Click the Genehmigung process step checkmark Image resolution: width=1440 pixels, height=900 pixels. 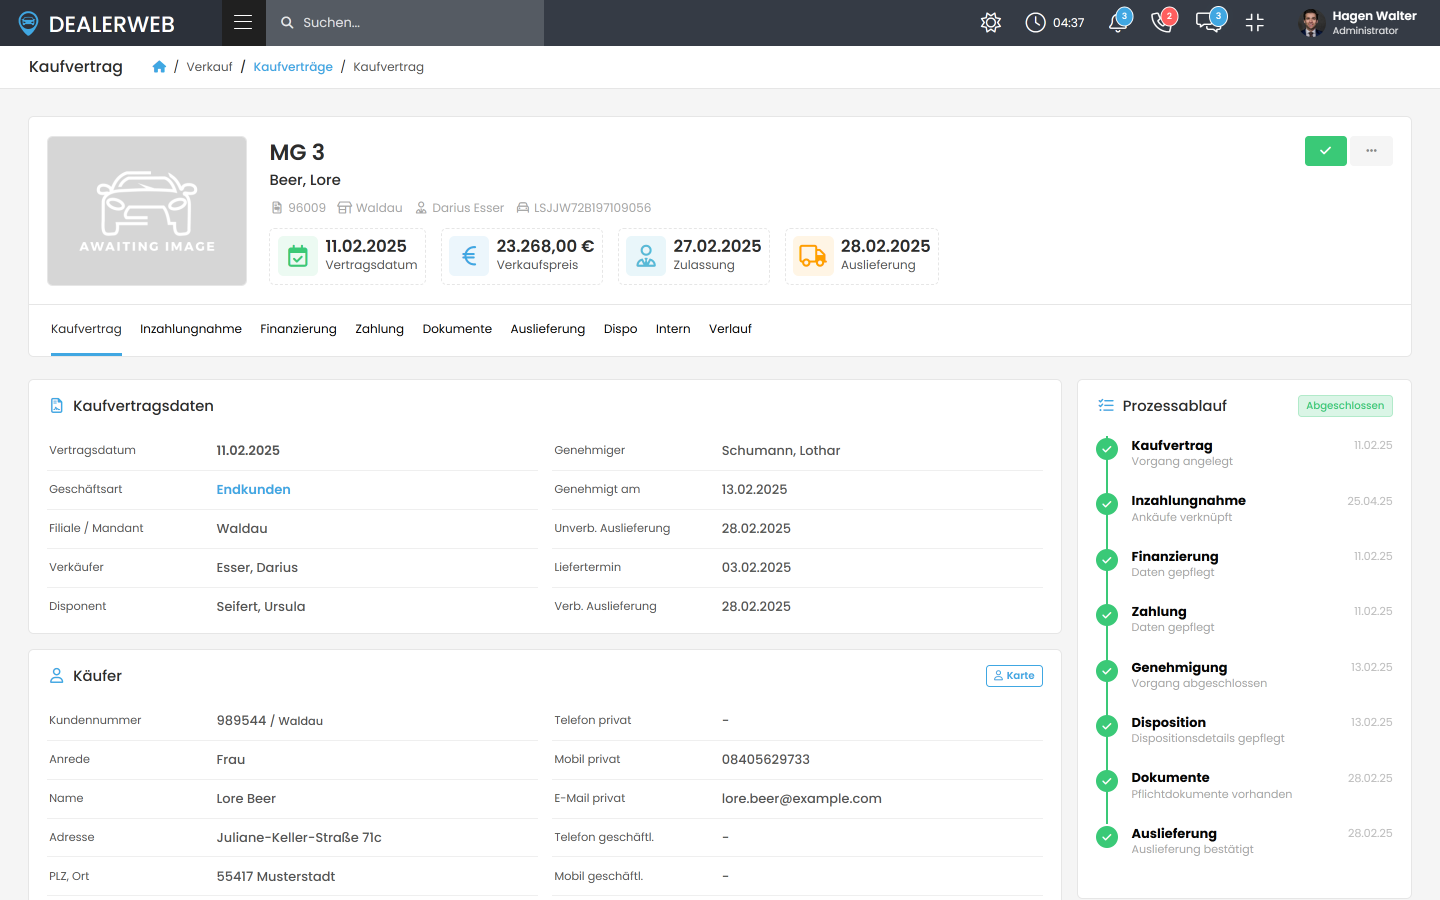point(1107,670)
